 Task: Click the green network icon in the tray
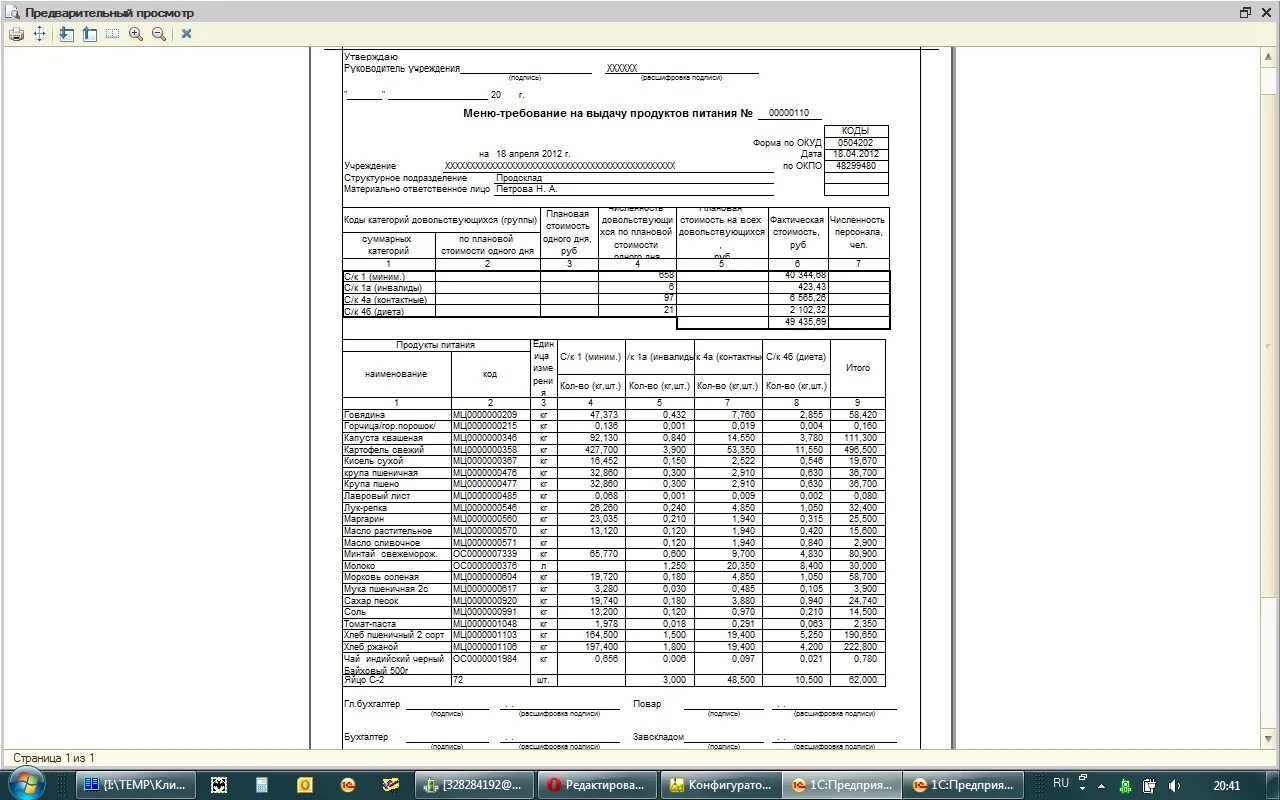[1127, 786]
